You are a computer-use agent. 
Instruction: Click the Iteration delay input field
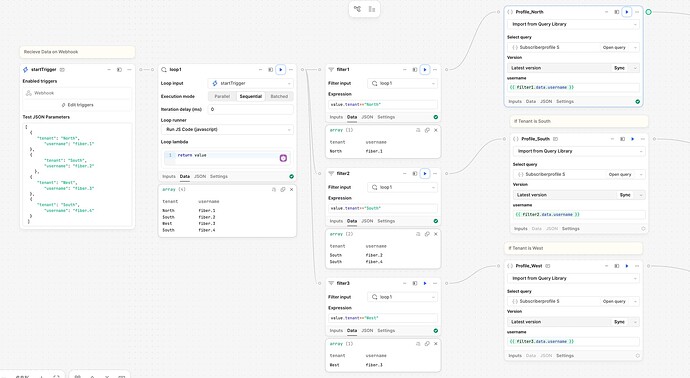[250, 109]
